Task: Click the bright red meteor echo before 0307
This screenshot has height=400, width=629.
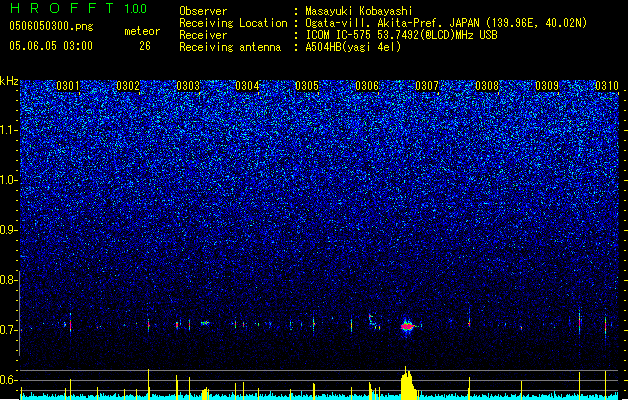Action: pyautogui.click(x=407, y=327)
